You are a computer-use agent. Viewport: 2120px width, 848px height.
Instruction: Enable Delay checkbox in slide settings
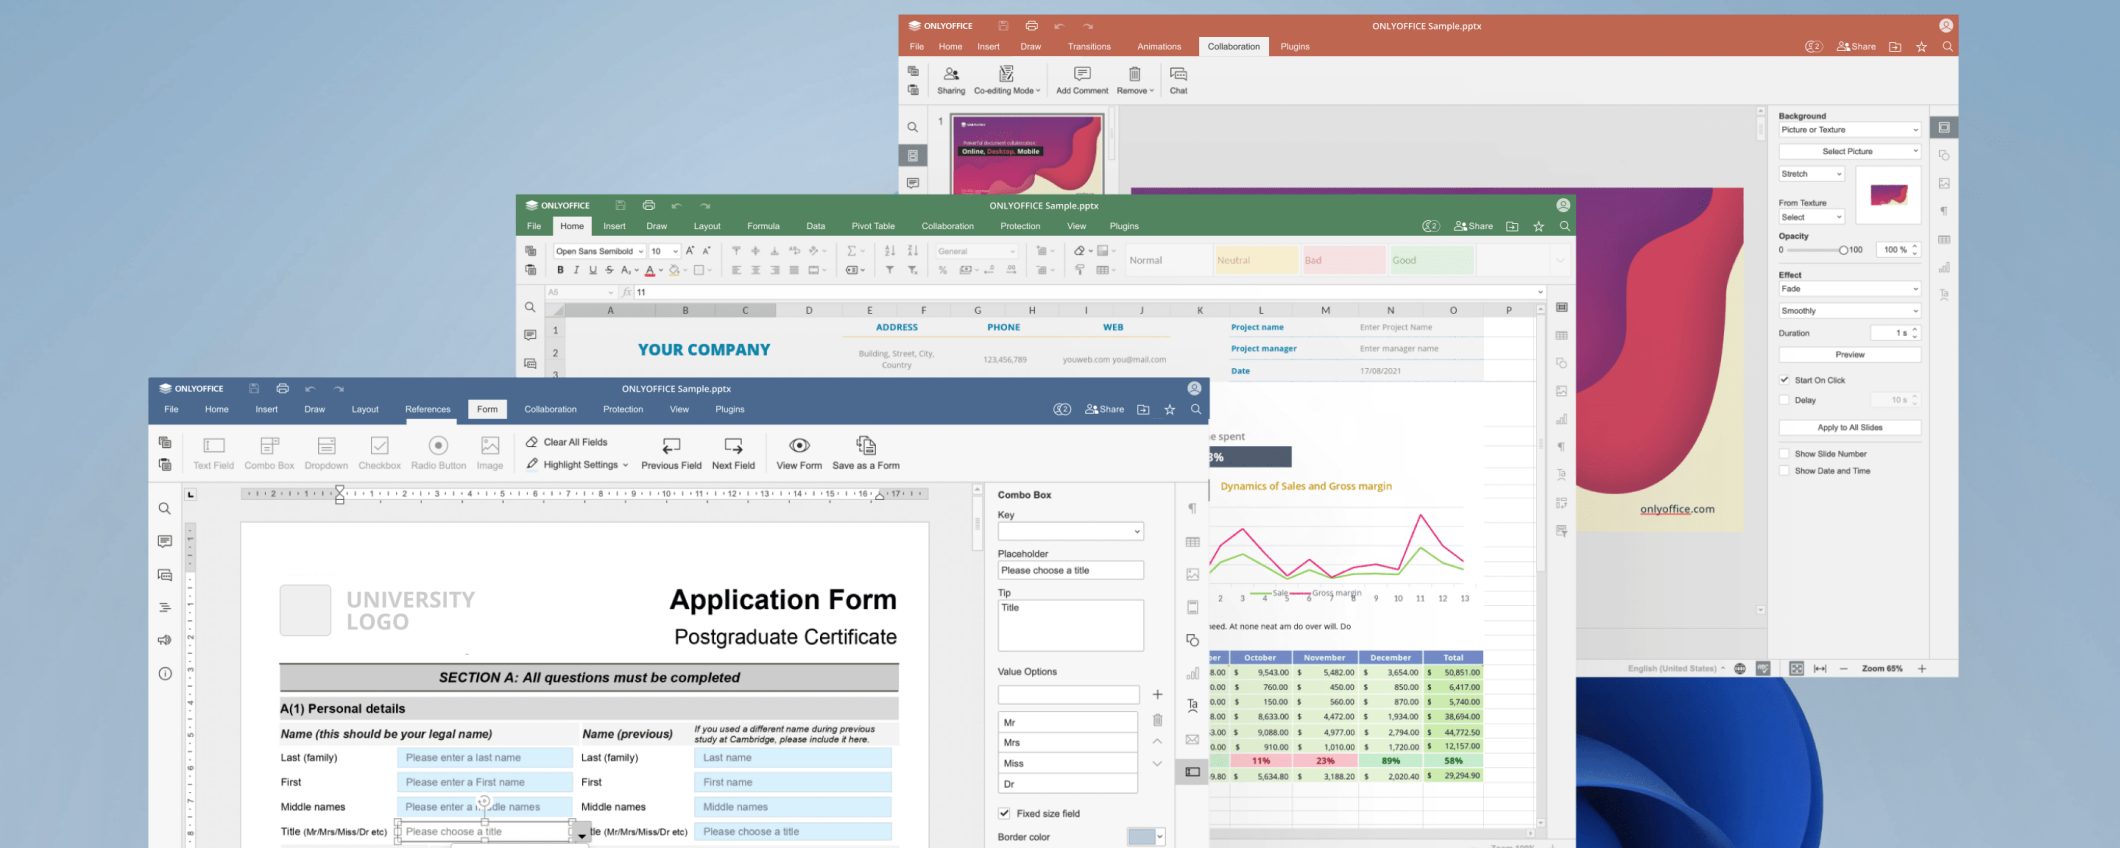(x=1784, y=400)
